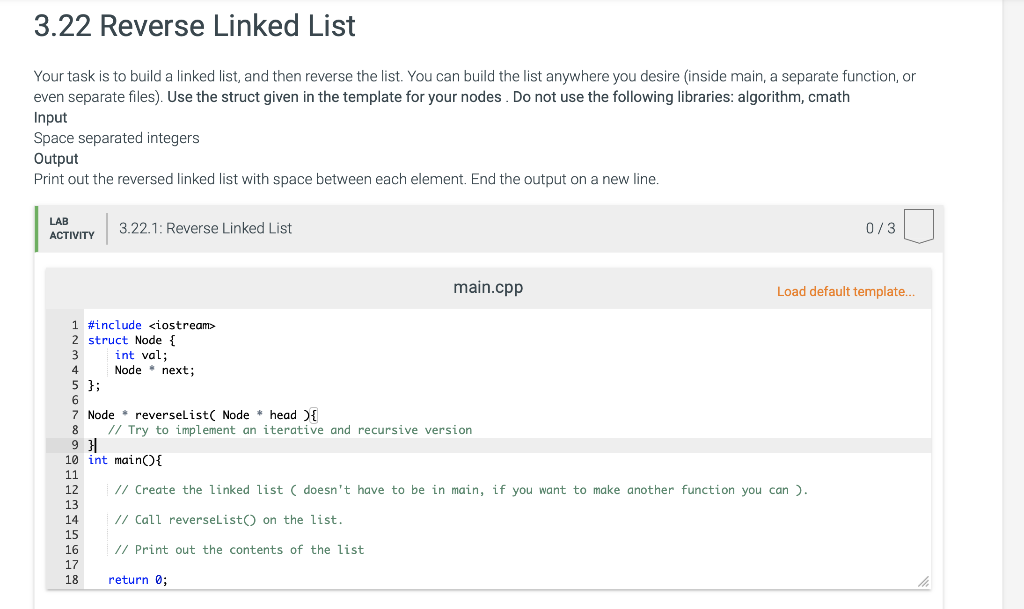Viewport: 1024px width, 609px height.
Task: Click the 3.22 Reverse Linked List heading
Action: pos(195,26)
